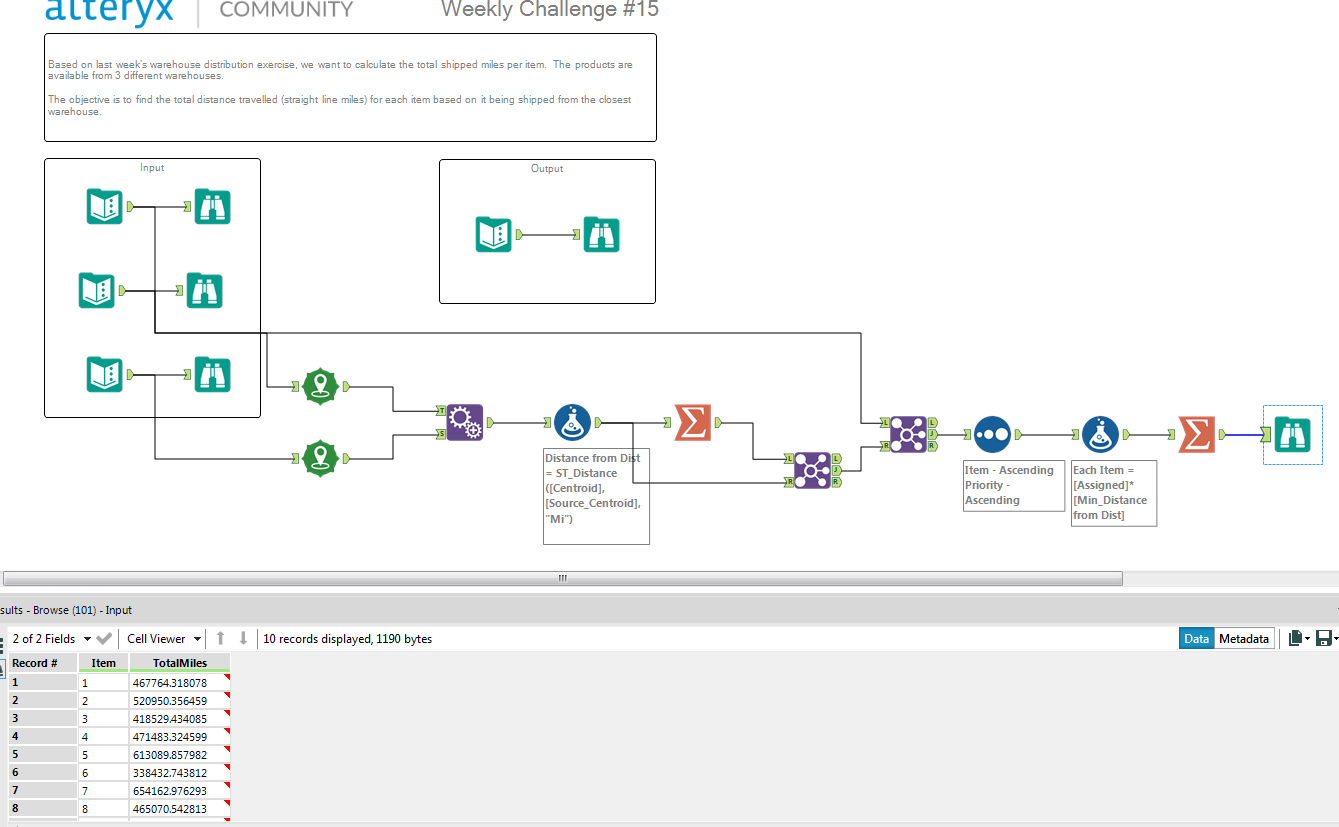This screenshot has width=1339, height=827.
Task: Select the topmost Input Data tool
Action: click(x=104, y=206)
